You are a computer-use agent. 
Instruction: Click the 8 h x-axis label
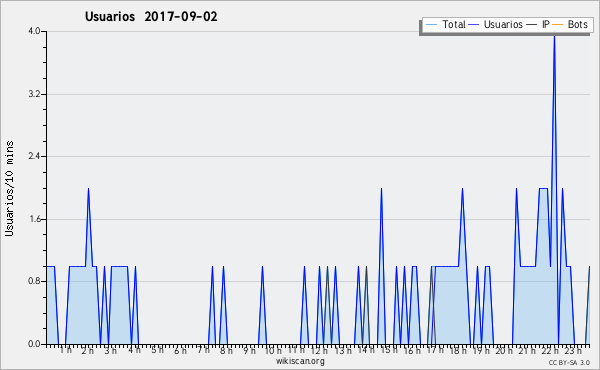(x=226, y=351)
